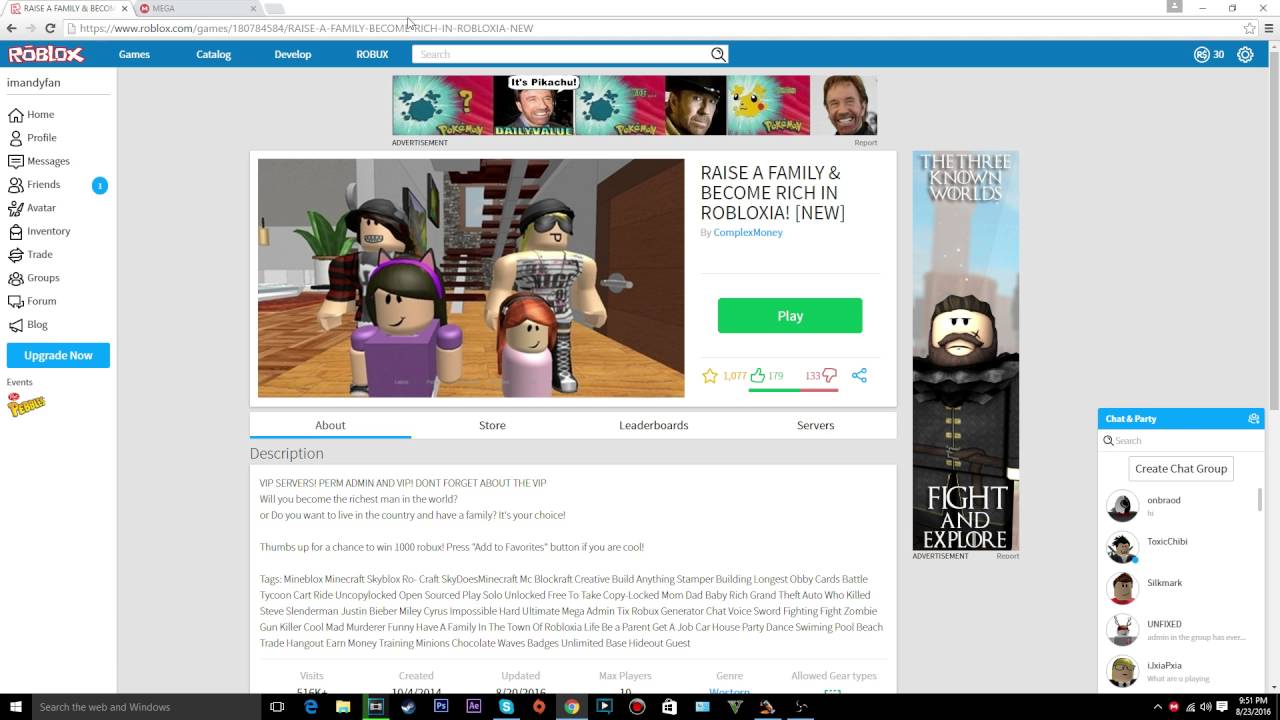This screenshot has height=720, width=1280.
Task: Open the settings gear icon
Action: [x=1245, y=55]
